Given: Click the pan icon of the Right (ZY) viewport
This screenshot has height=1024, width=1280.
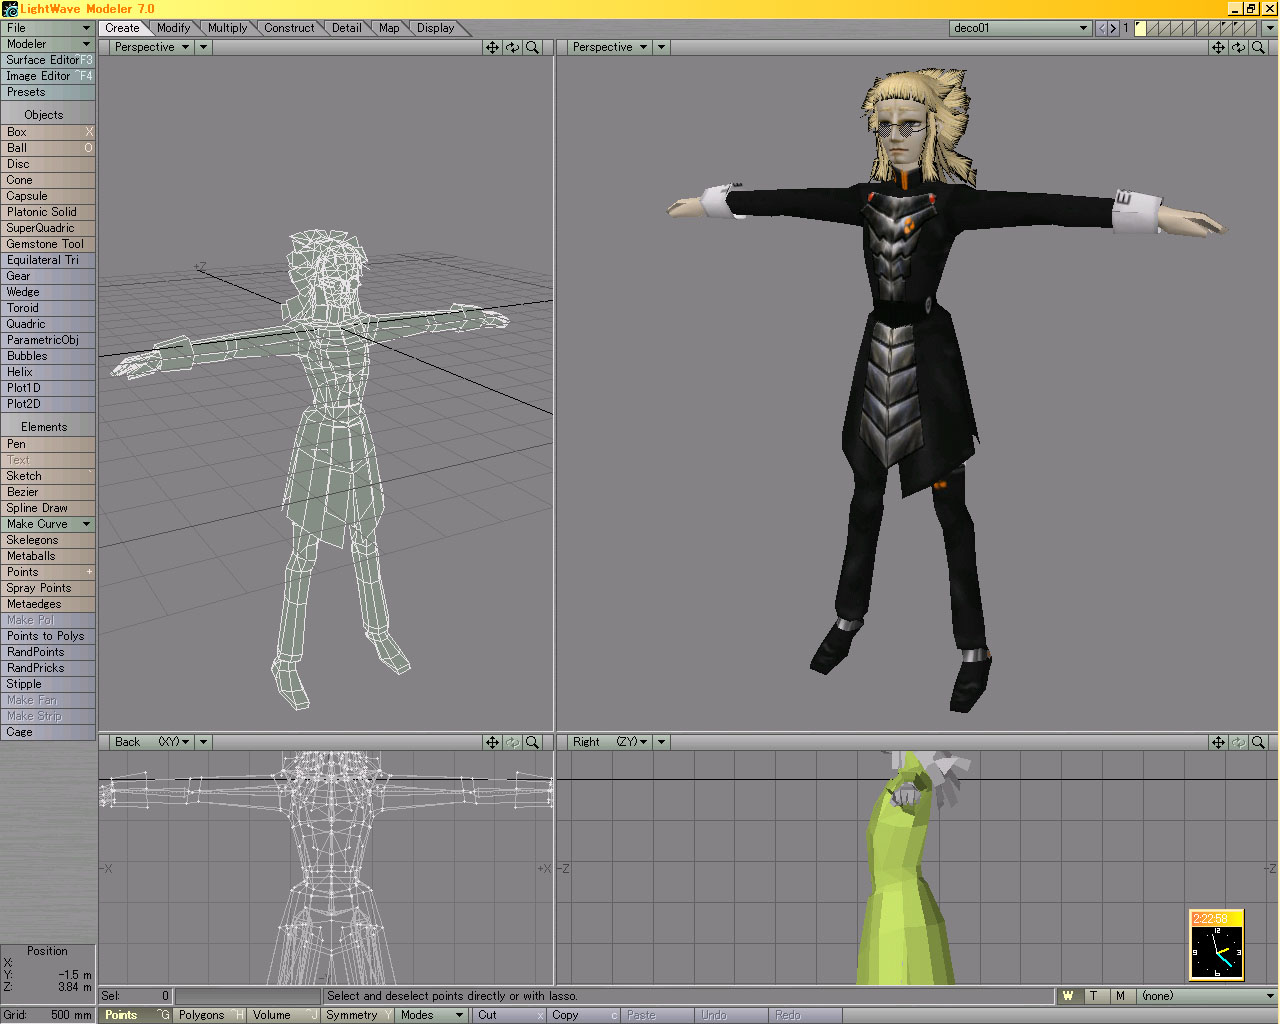Looking at the screenshot, I should click(1218, 742).
